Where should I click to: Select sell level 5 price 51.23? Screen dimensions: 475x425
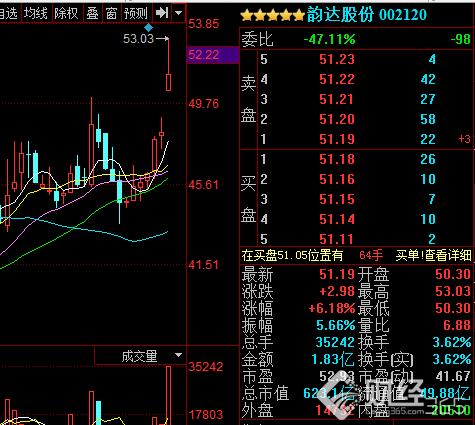pos(337,59)
